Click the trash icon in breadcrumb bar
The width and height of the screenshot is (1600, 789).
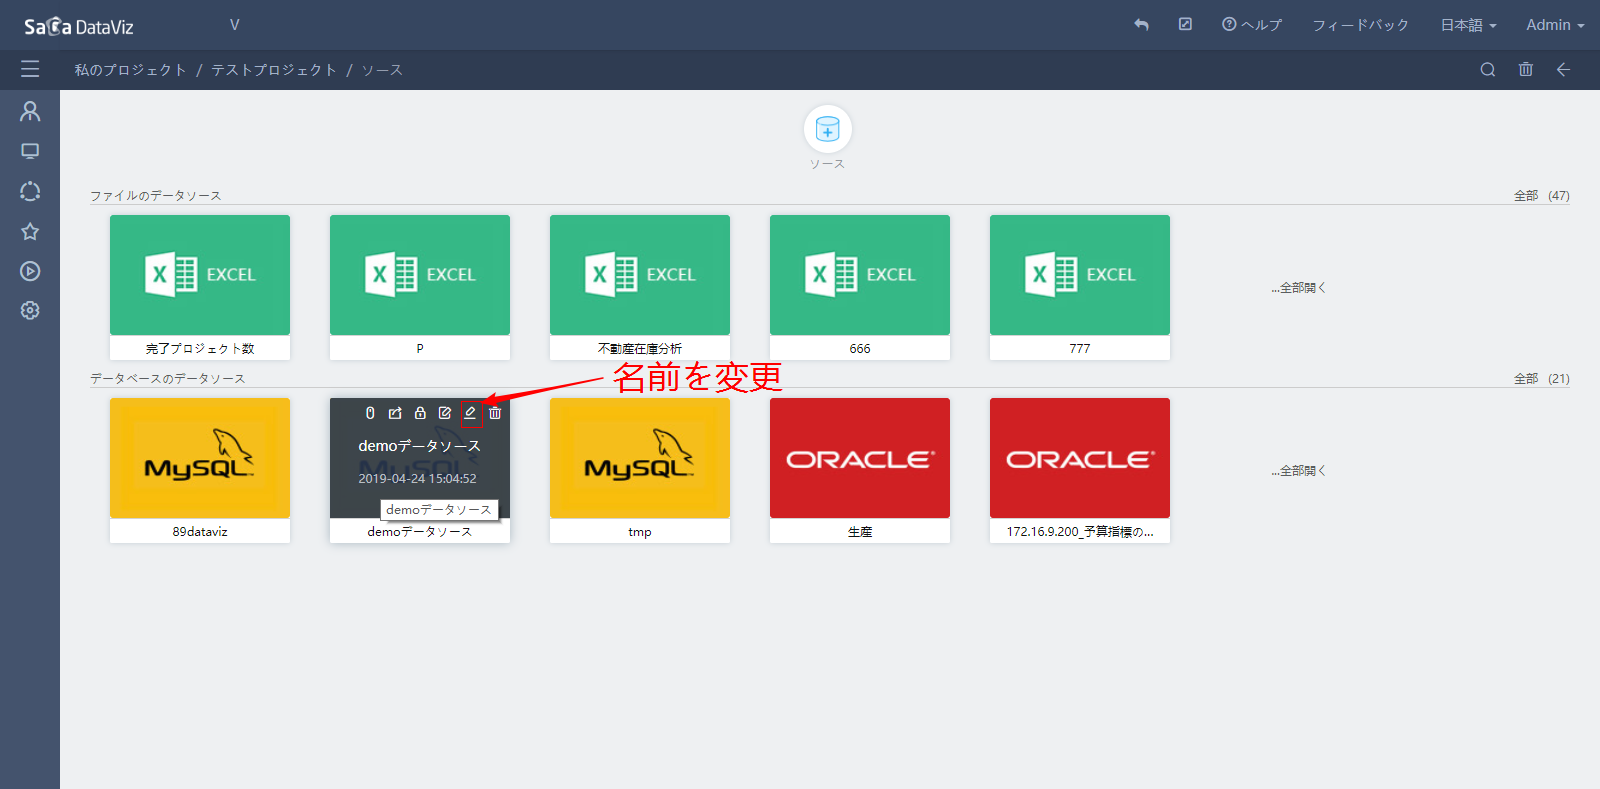pos(1526,70)
